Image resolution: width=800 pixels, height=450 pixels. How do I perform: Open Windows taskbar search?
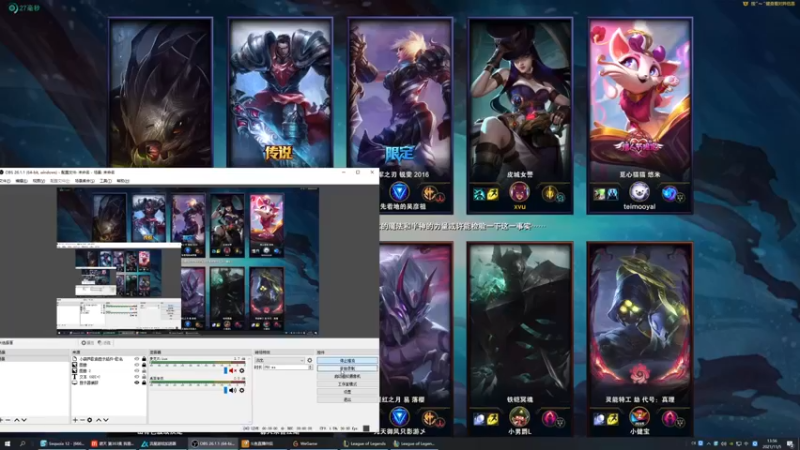click(22, 444)
